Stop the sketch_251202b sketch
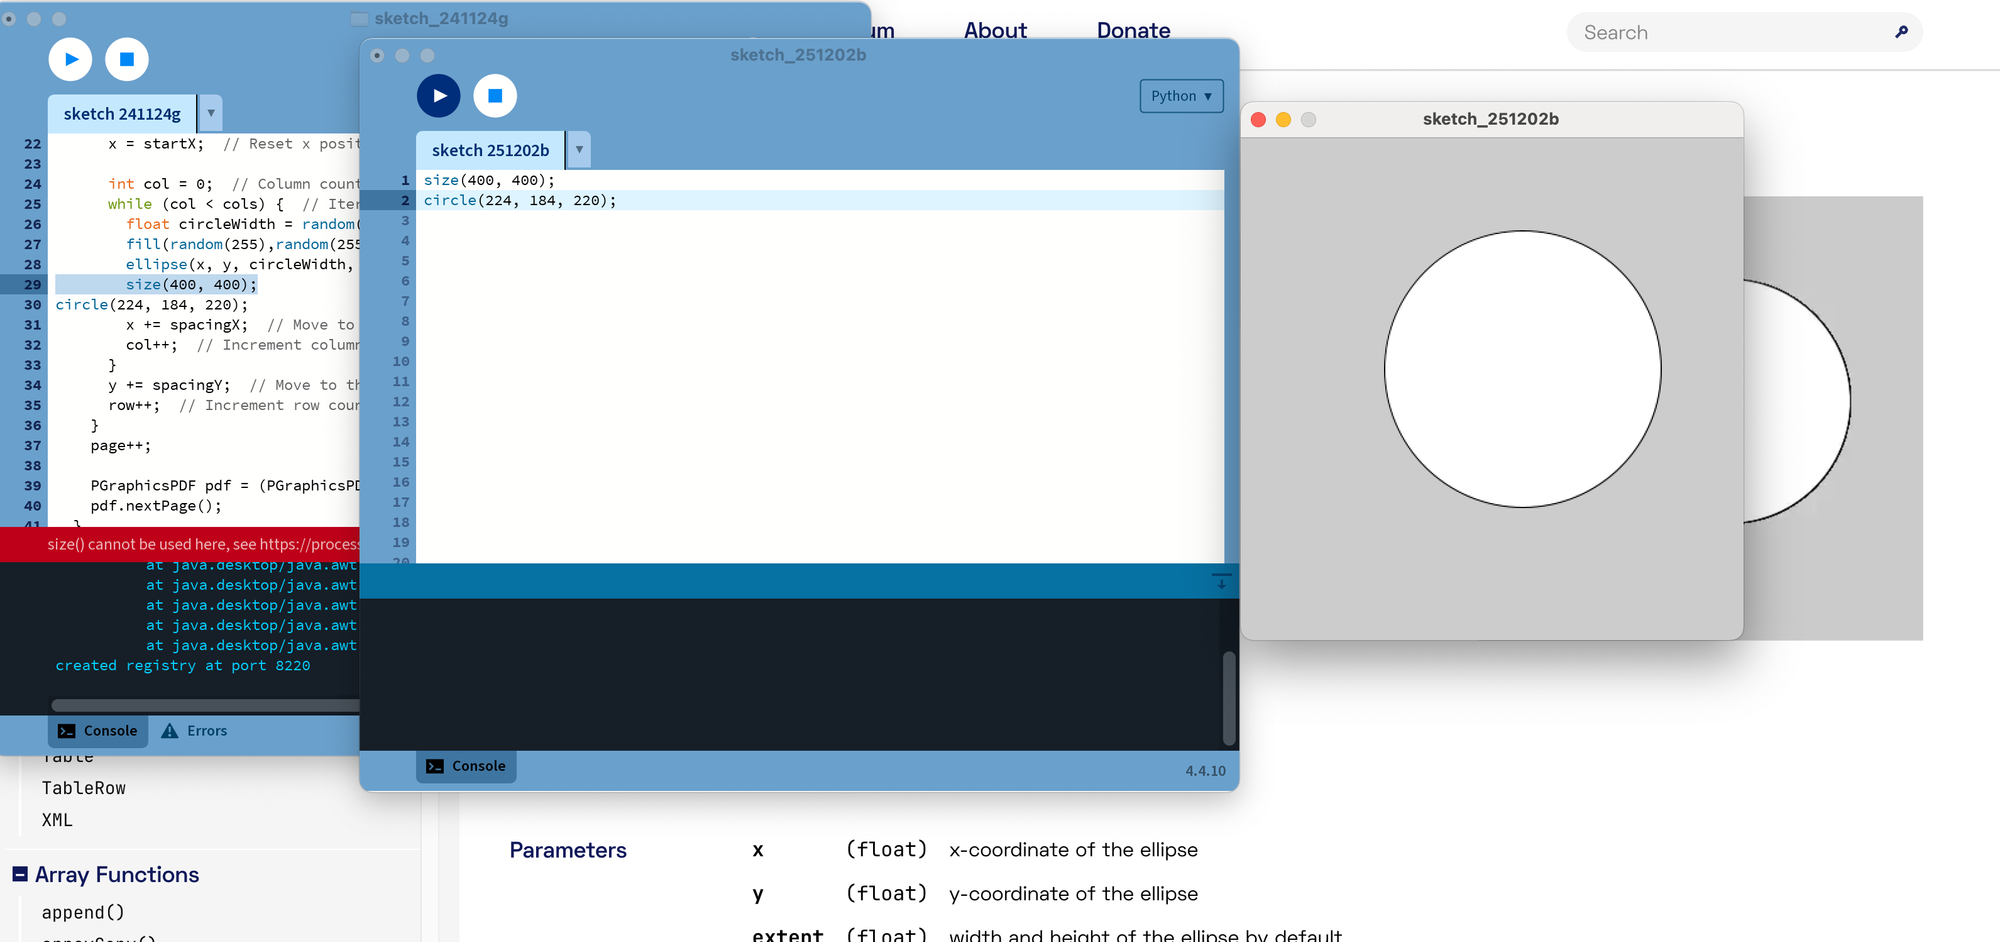 click(x=495, y=96)
